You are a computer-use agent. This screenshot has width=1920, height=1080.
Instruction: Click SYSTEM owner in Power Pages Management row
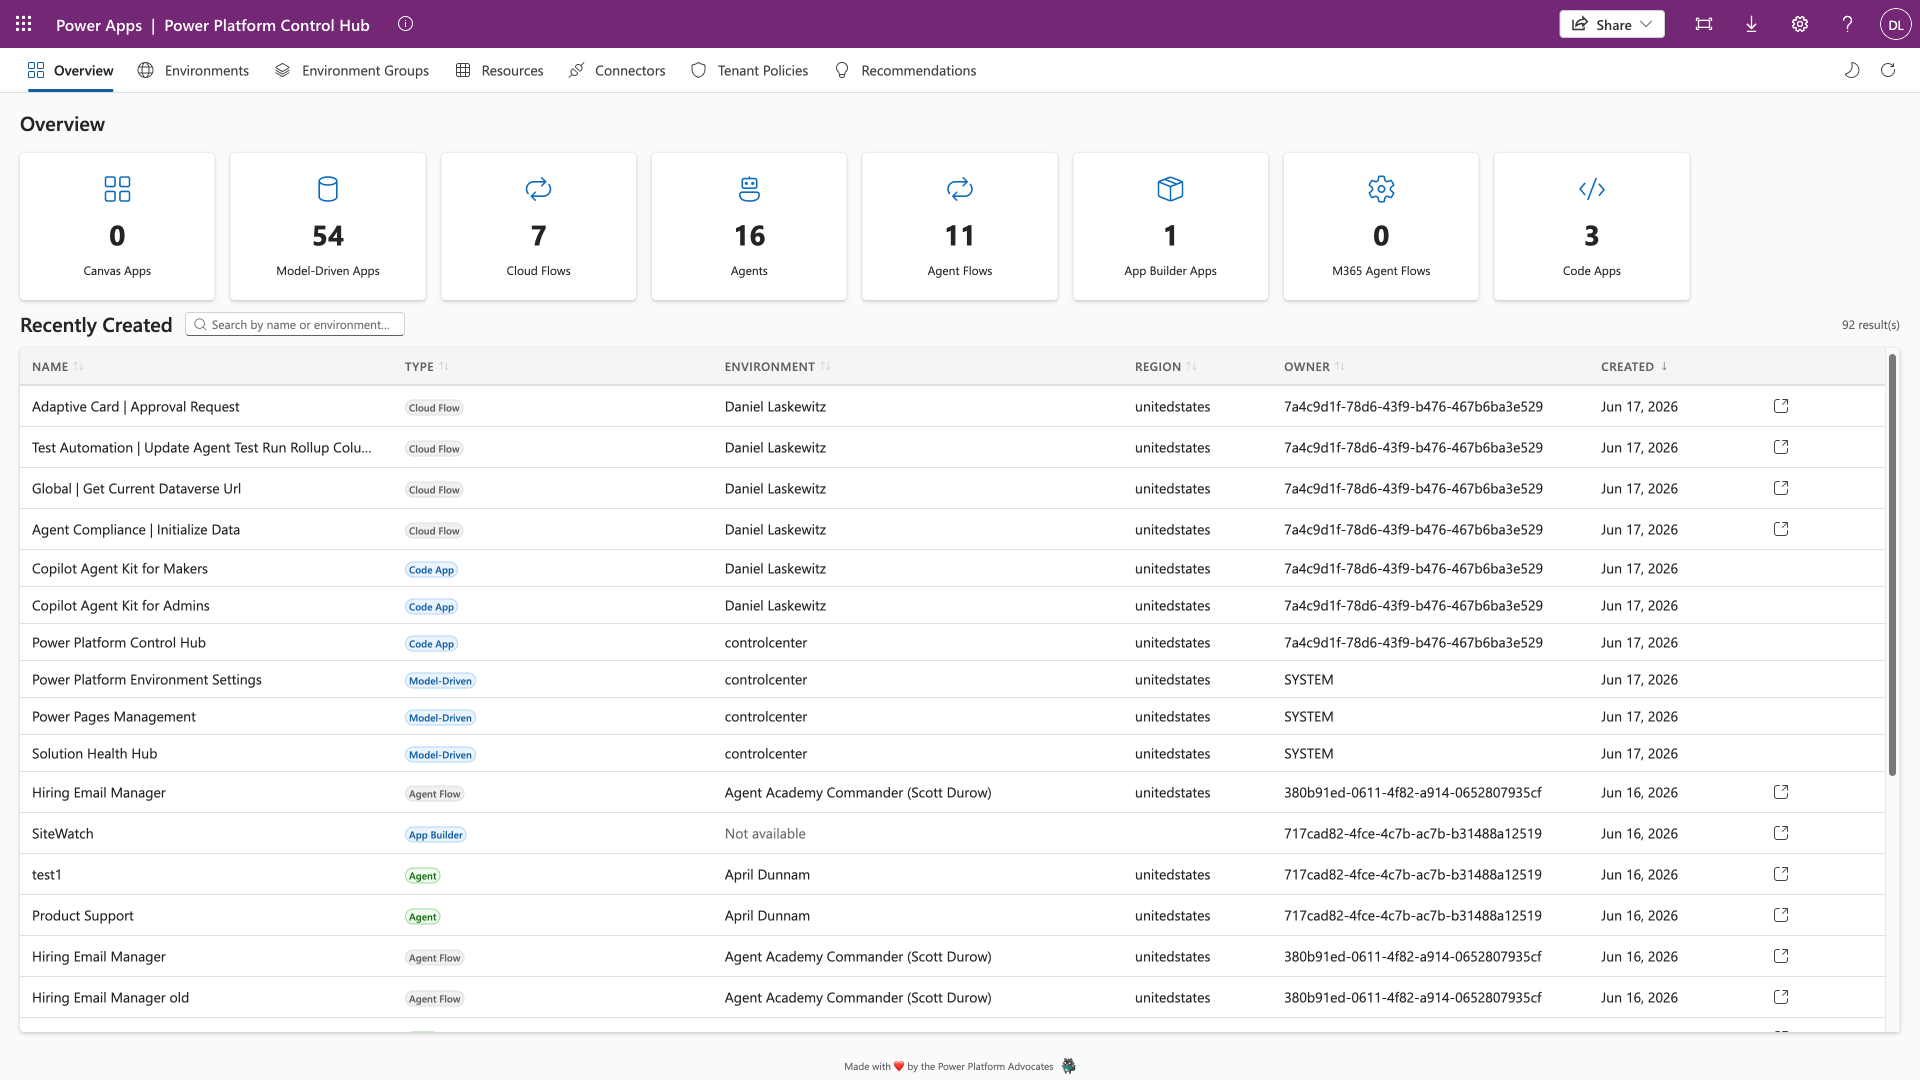pos(1309,717)
